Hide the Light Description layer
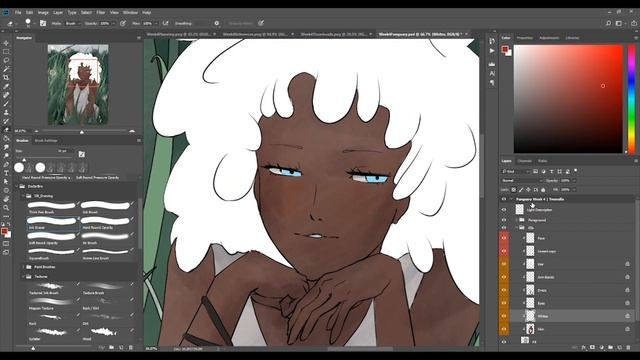Image resolution: width=640 pixels, height=360 pixels. (x=504, y=209)
